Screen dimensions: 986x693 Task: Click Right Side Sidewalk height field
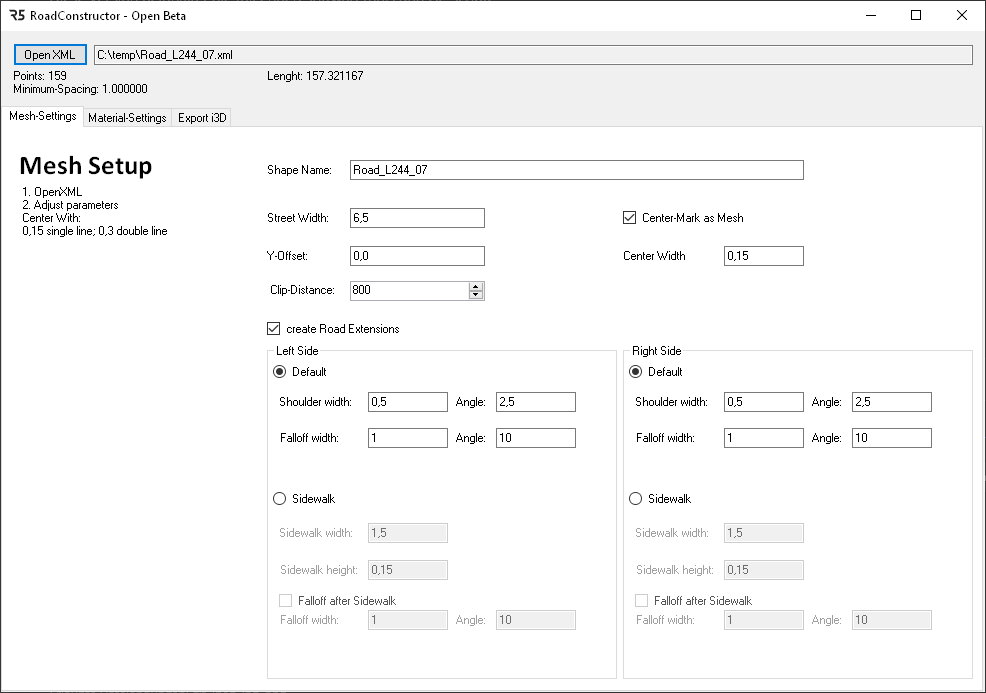point(764,570)
